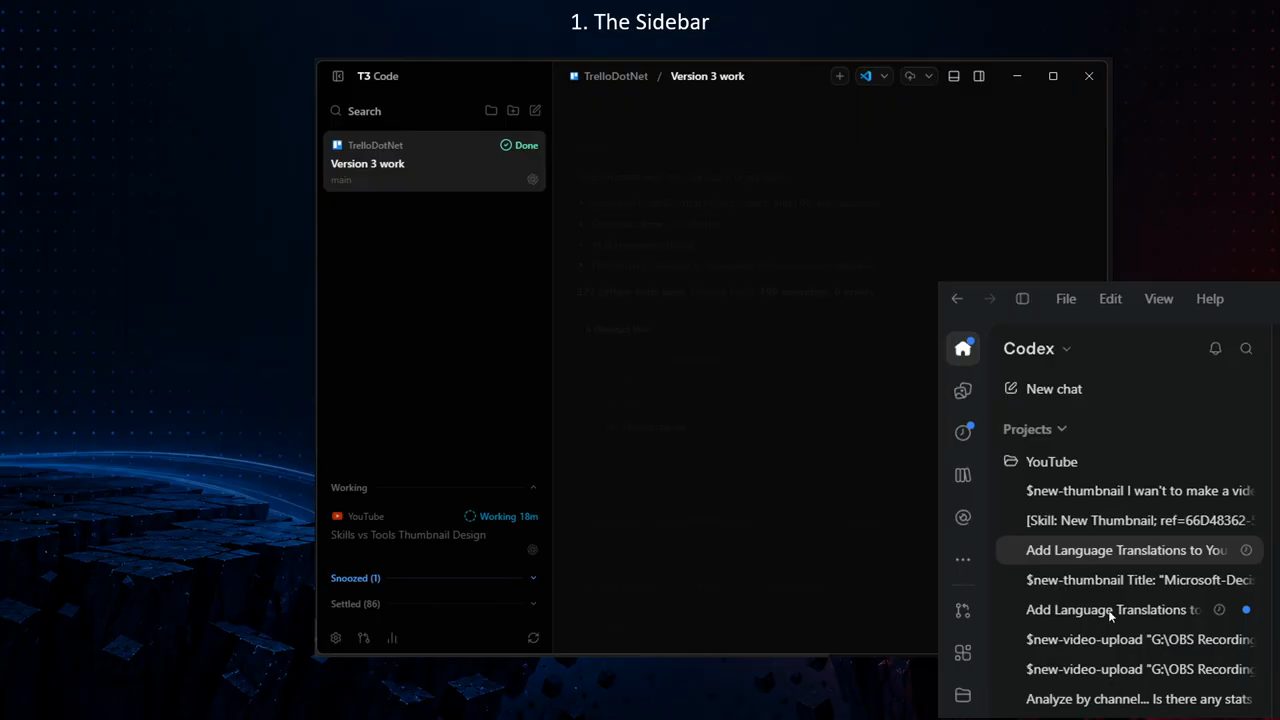Open the Help menu in Codex window
The width and height of the screenshot is (1280, 720).
coord(1210,299)
